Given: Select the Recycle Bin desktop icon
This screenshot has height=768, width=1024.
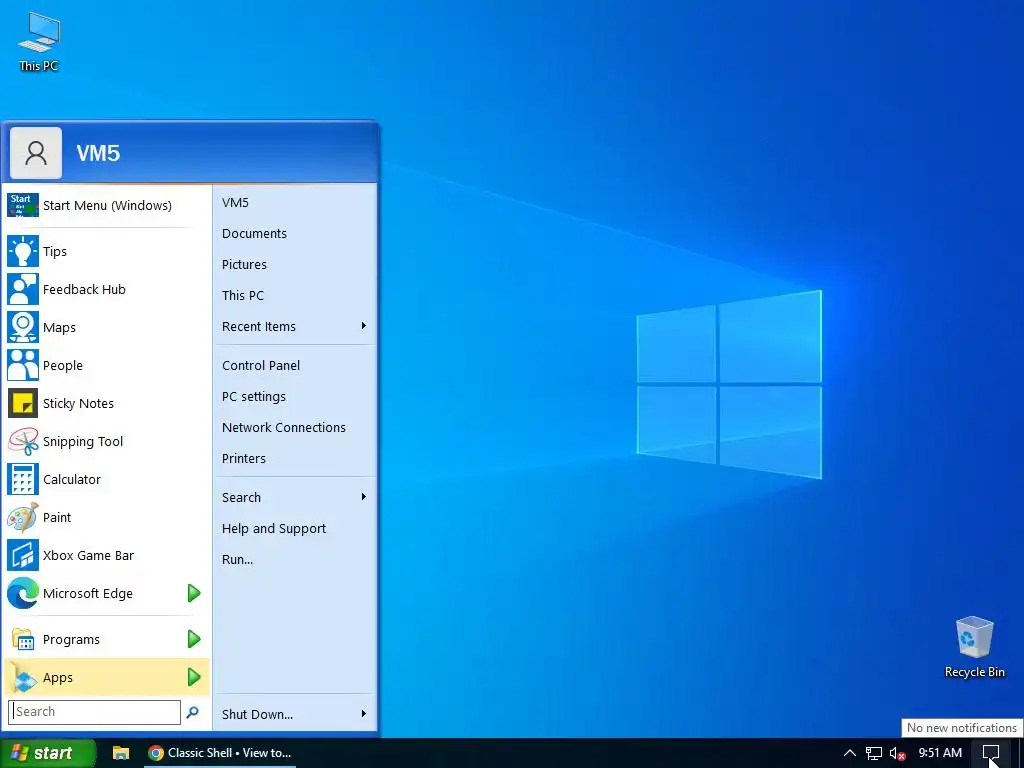Looking at the screenshot, I should point(974,647).
